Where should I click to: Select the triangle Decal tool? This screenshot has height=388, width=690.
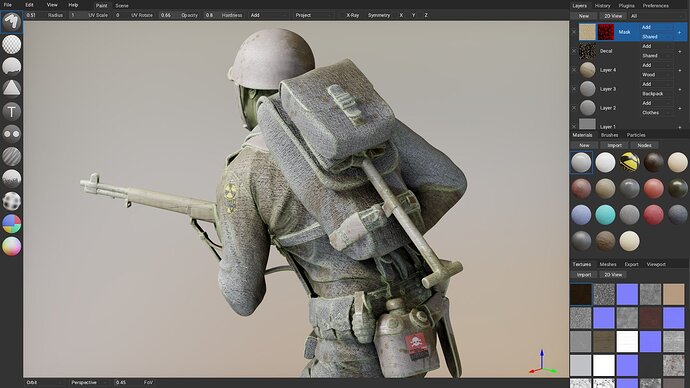(11, 88)
